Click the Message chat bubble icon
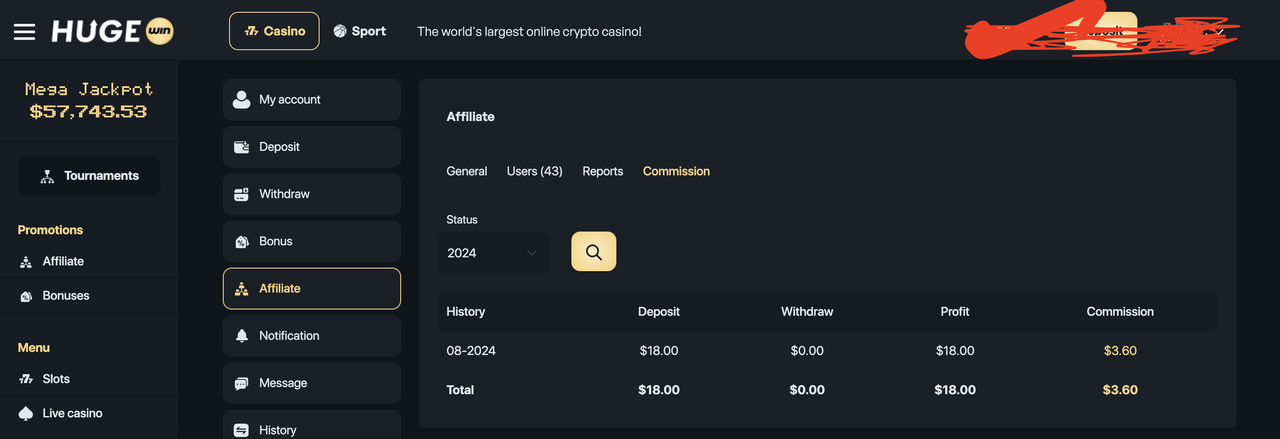1280x439 pixels. (241, 383)
